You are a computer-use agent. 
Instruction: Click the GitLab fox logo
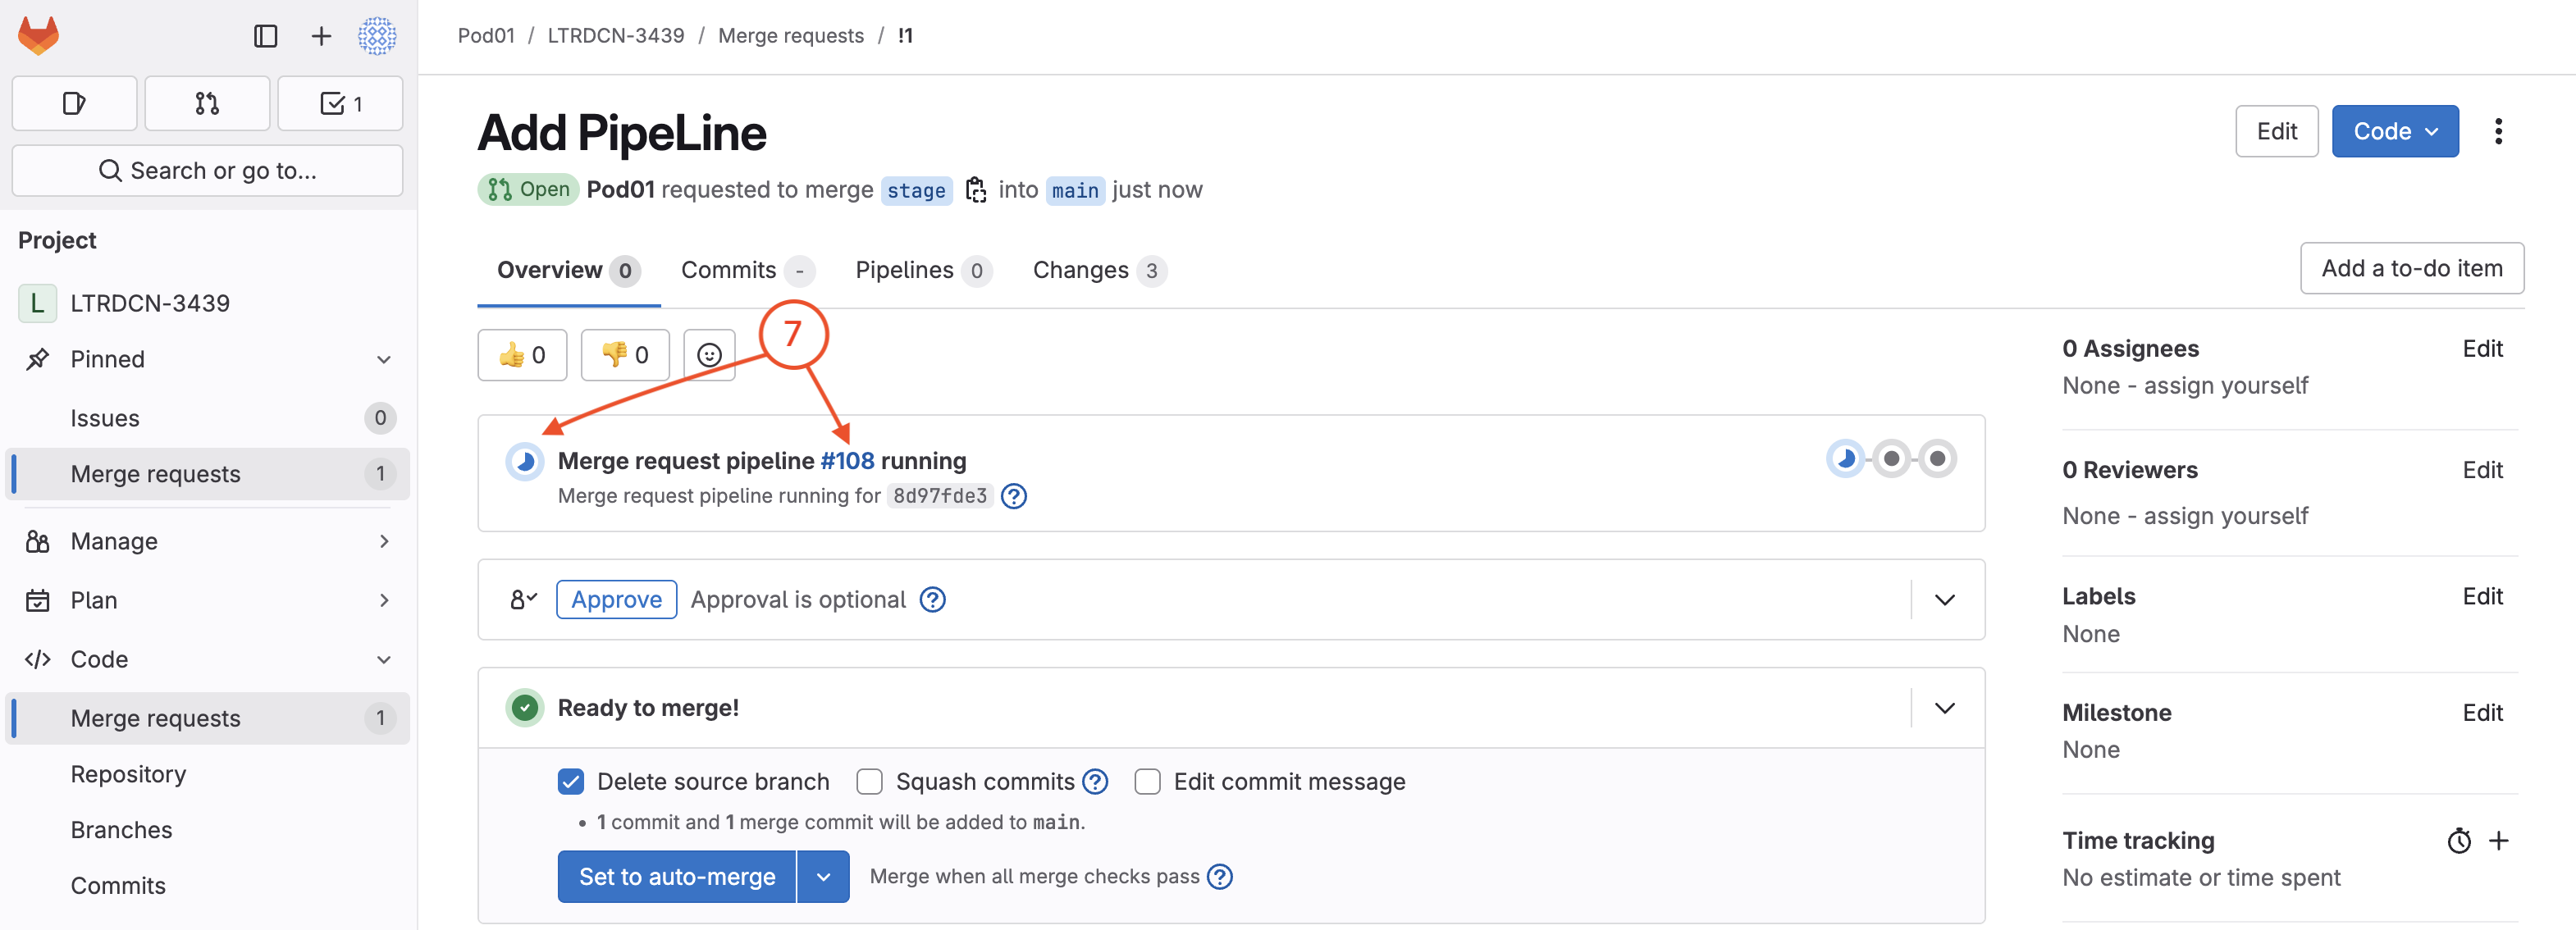tap(39, 36)
